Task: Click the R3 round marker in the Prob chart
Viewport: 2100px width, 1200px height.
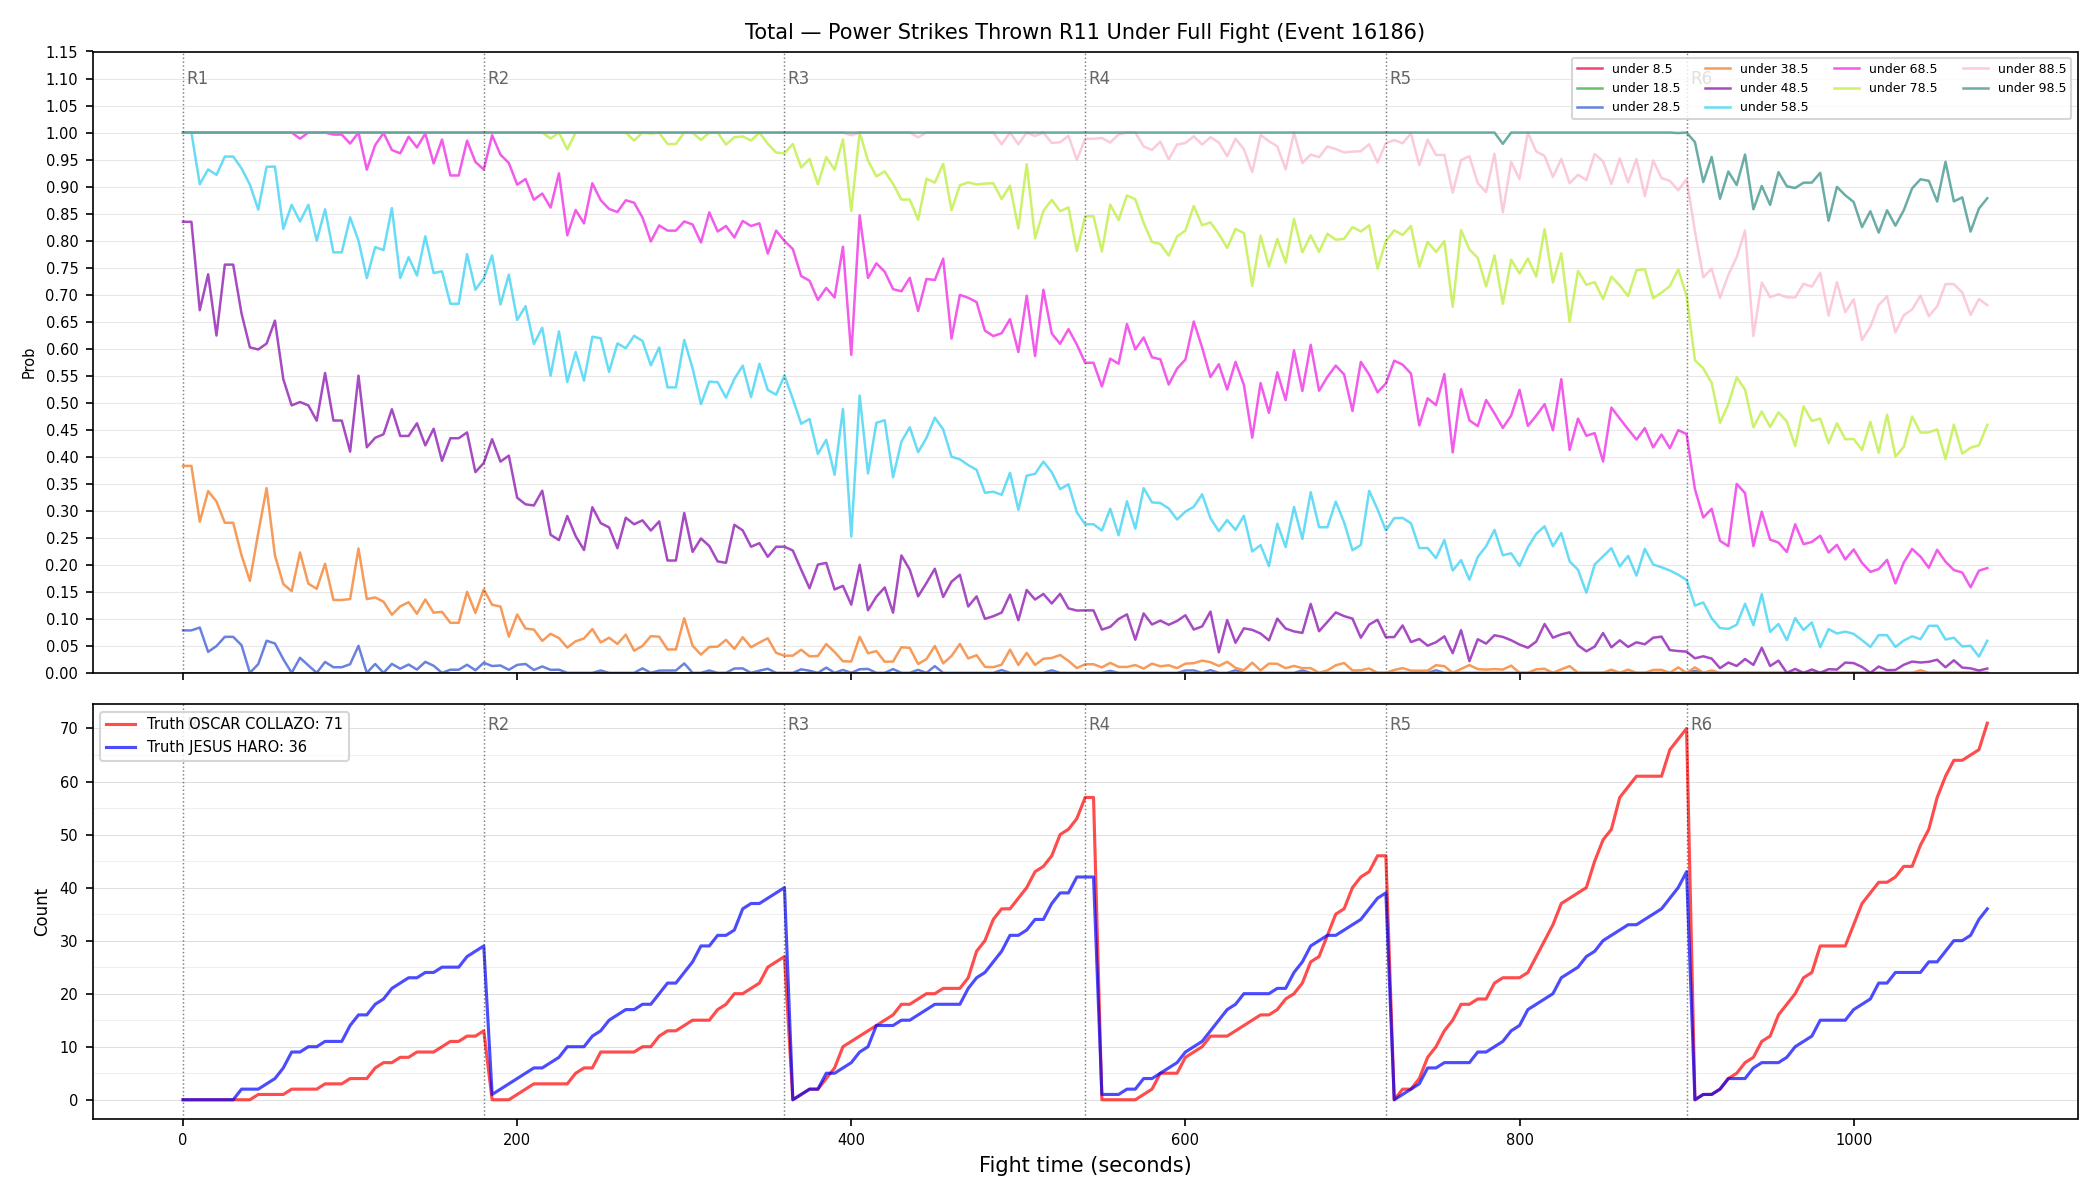Action: tap(798, 78)
